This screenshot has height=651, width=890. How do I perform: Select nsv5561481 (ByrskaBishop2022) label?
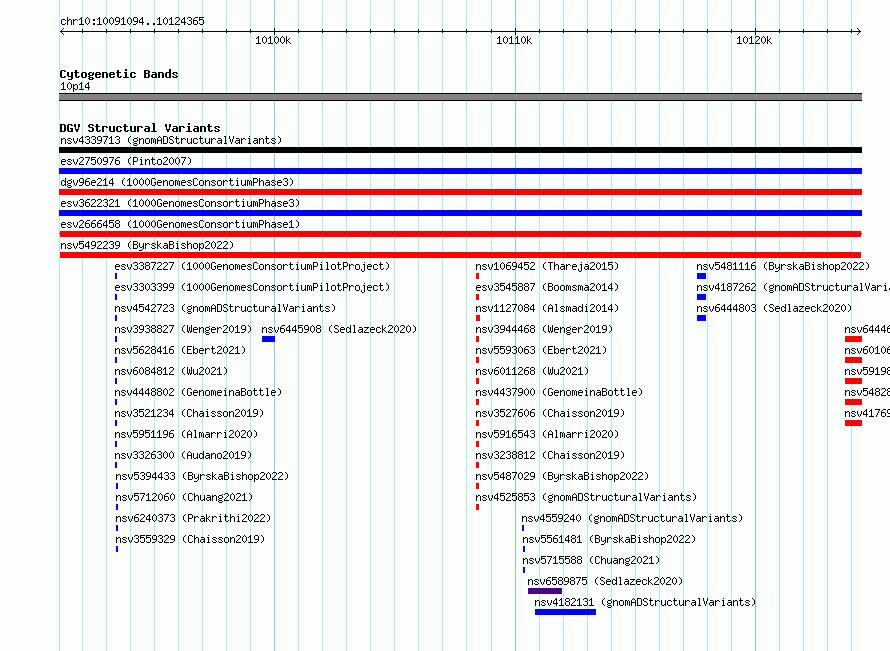[609, 539]
